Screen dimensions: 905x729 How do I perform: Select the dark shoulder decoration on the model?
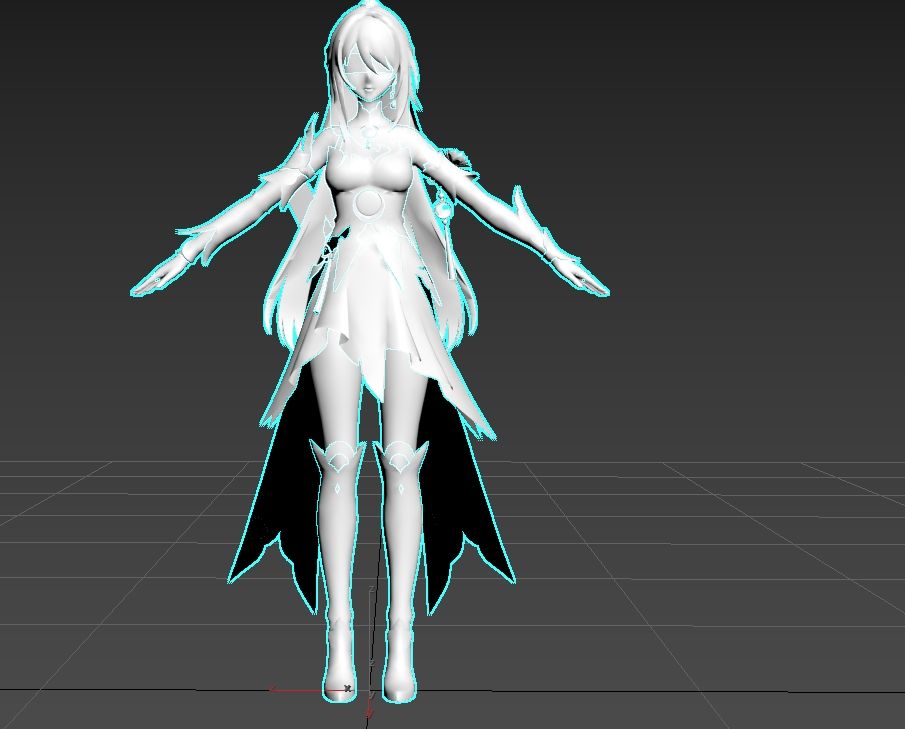458,158
